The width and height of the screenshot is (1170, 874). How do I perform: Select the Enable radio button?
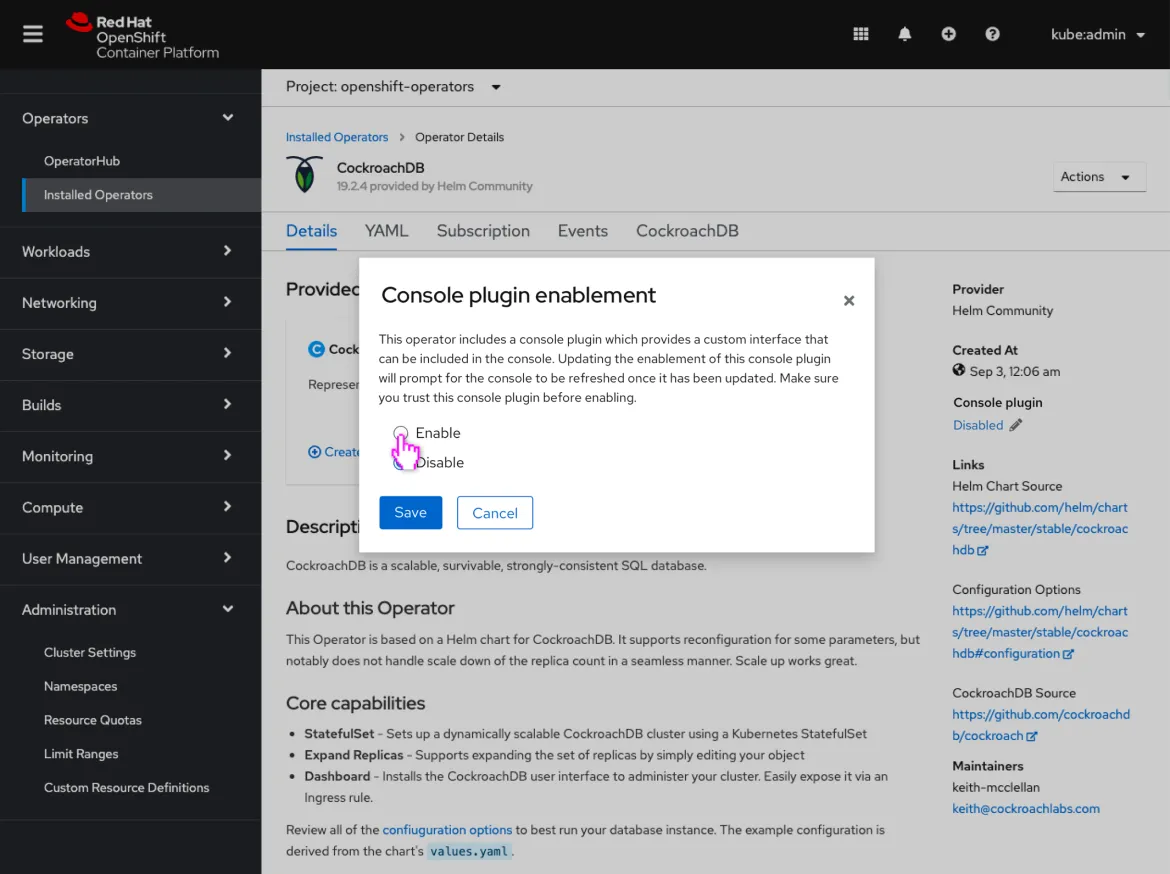point(402,433)
